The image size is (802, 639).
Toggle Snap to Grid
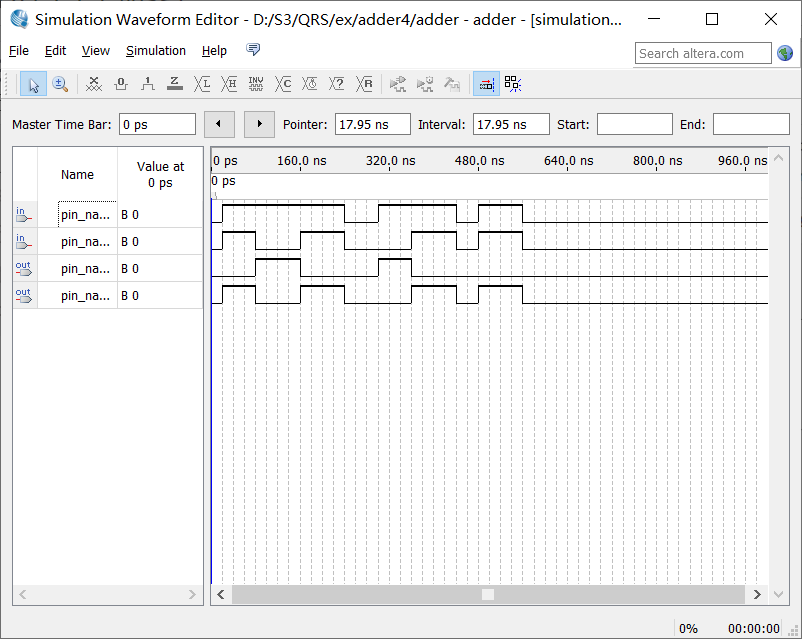513,84
